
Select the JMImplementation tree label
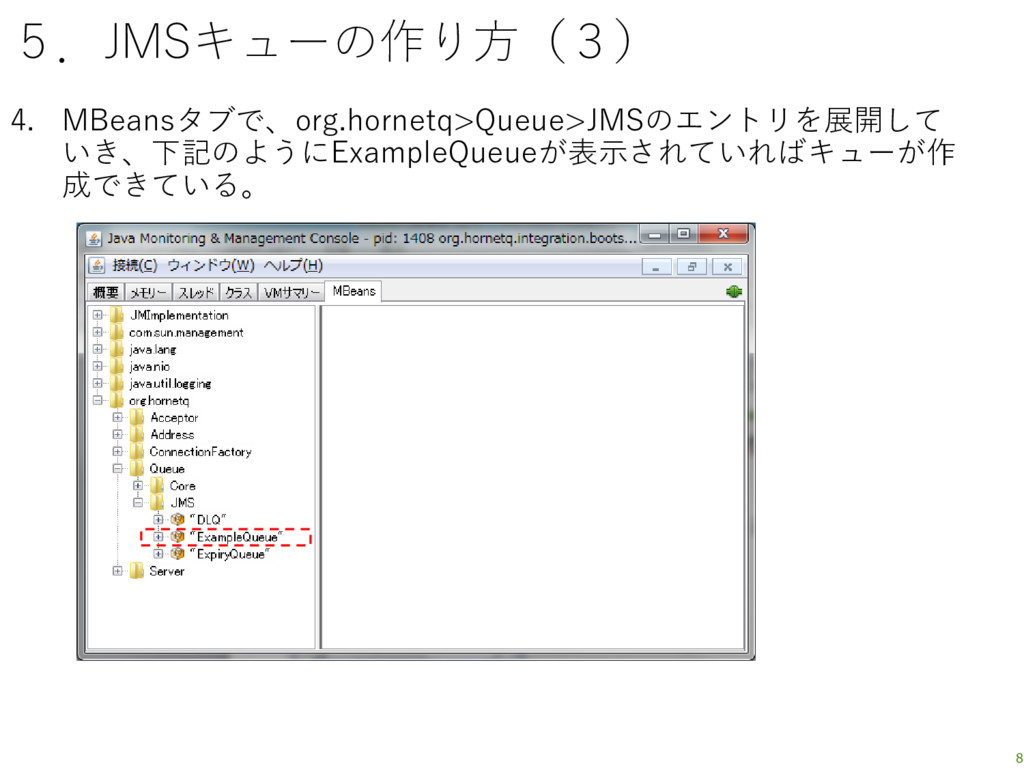179,315
